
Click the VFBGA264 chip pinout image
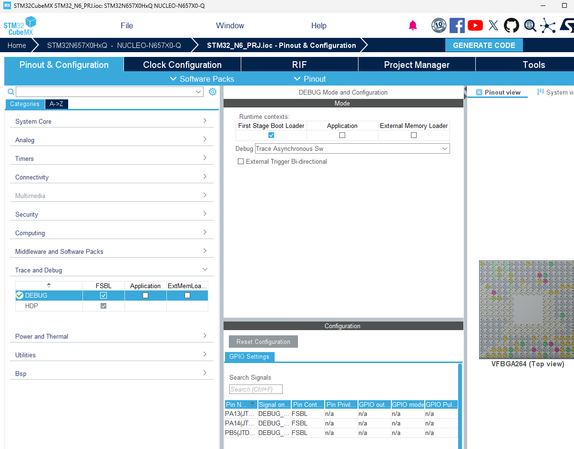tap(526, 310)
